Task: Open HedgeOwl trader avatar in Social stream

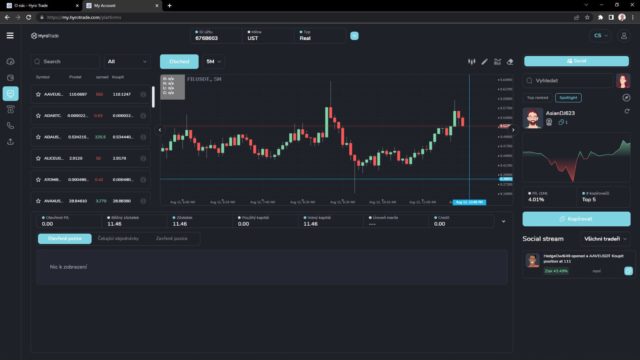Action: pos(532,260)
